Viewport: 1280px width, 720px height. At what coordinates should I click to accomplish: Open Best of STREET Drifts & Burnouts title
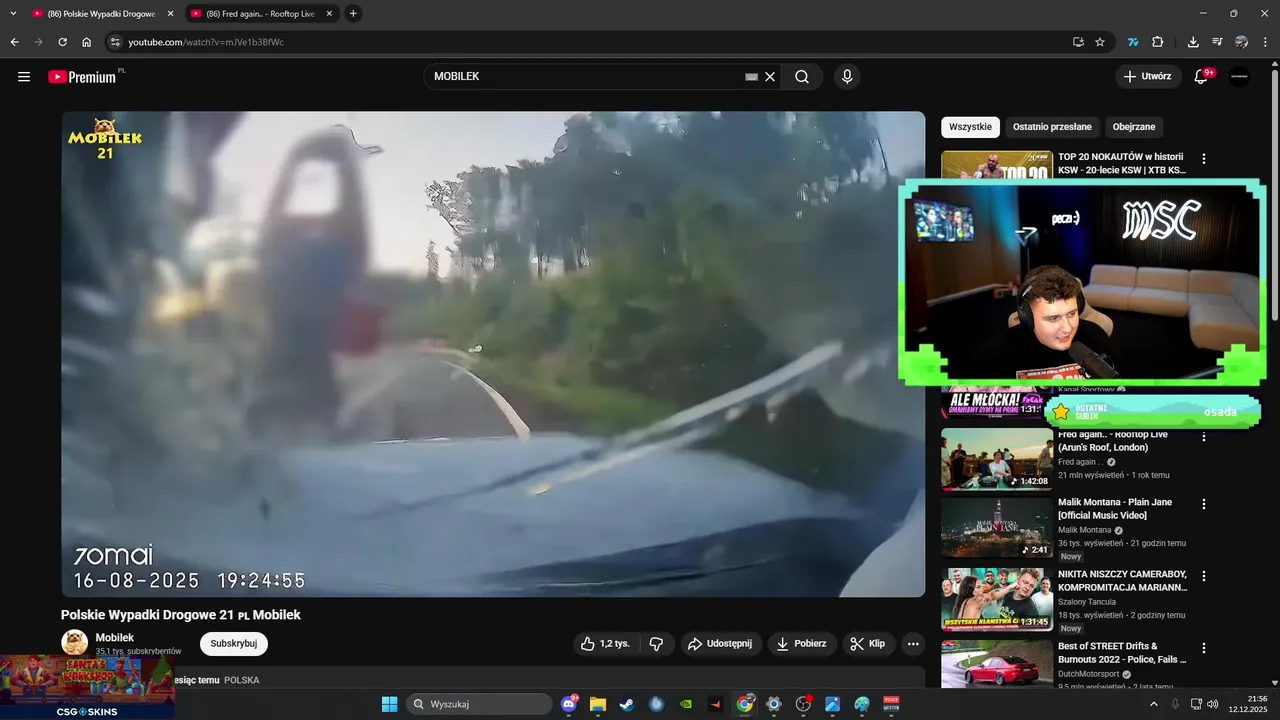(1122, 653)
